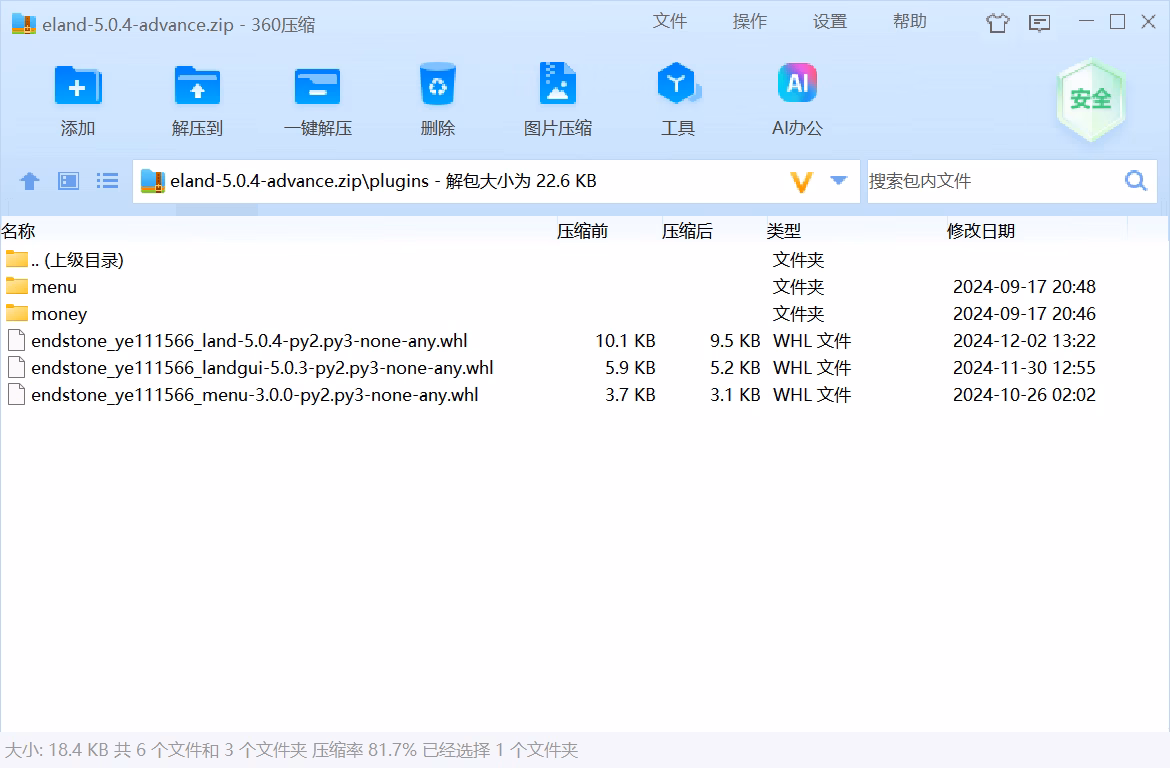The image size is (1170, 768).
Task: Open the 文件 (File) menu
Action: (x=670, y=21)
